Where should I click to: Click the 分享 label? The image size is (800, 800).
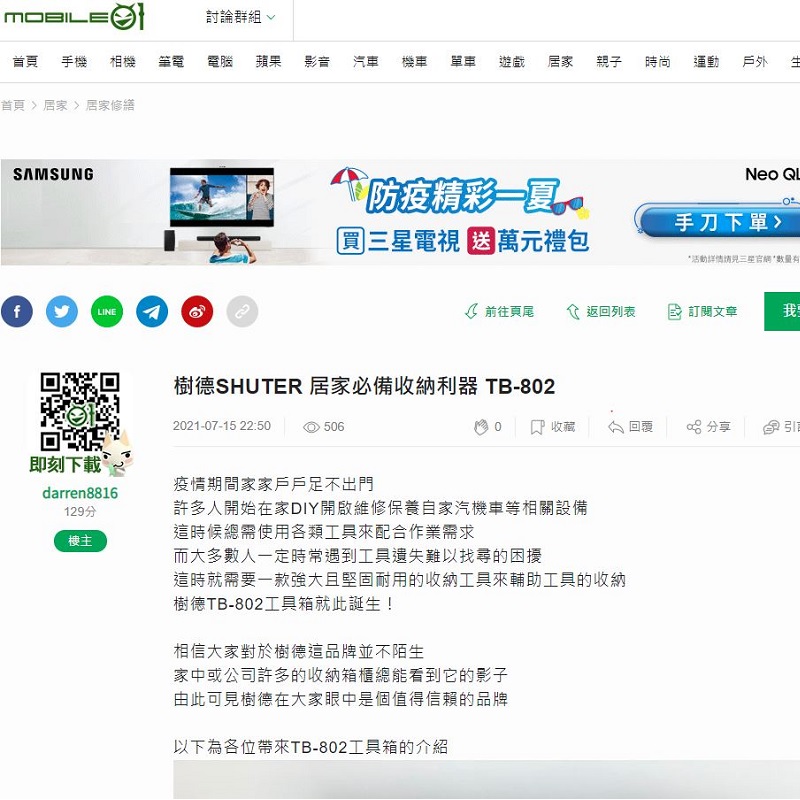(x=719, y=427)
